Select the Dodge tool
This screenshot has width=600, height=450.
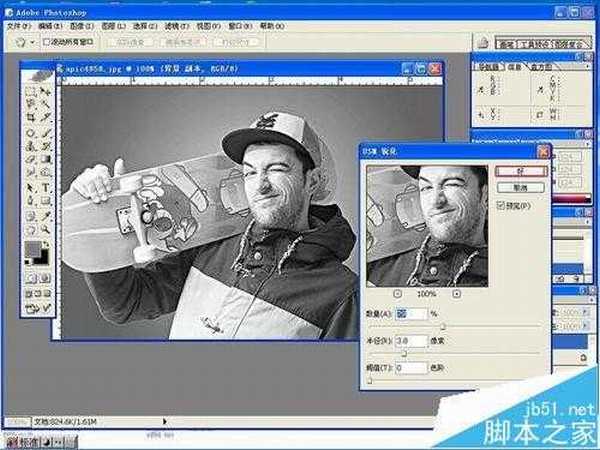tap(46, 172)
